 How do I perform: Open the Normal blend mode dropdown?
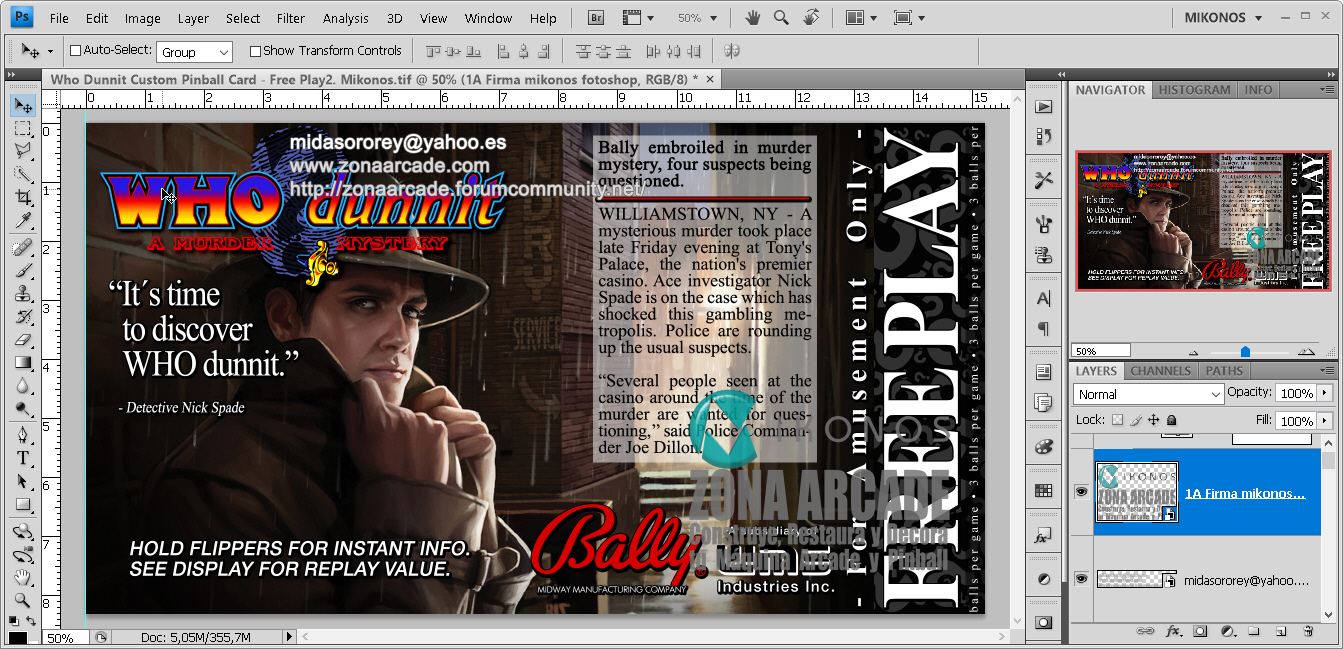pos(1148,394)
